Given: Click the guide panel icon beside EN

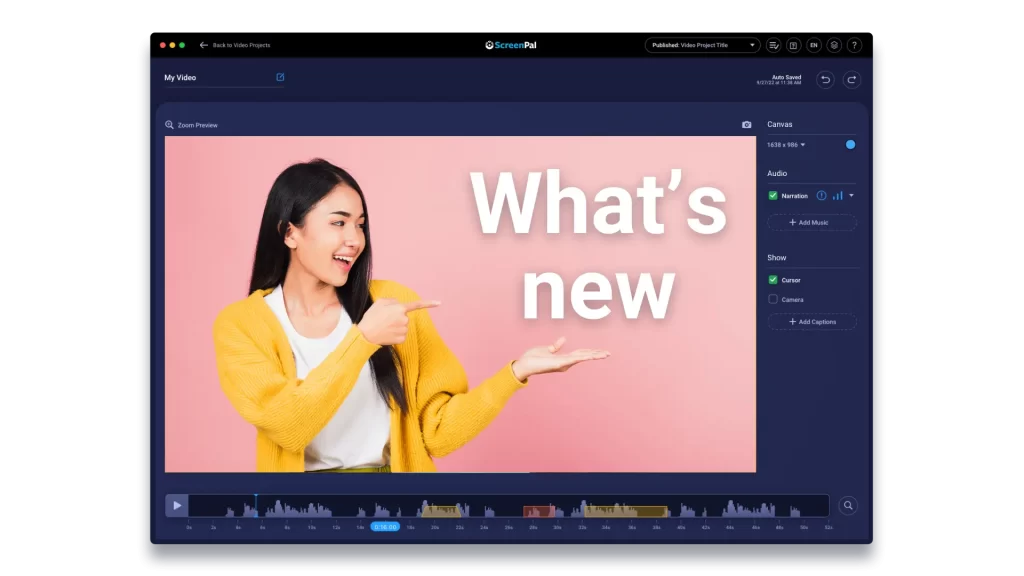Looking at the screenshot, I should pyautogui.click(x=793, y=45).
